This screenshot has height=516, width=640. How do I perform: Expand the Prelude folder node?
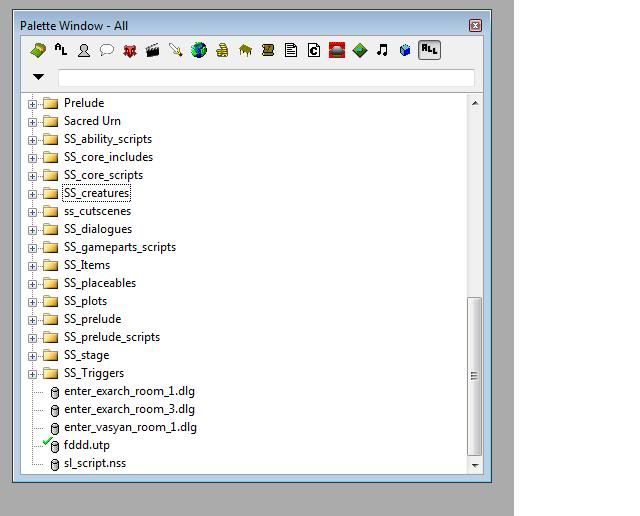coord(33,103)
